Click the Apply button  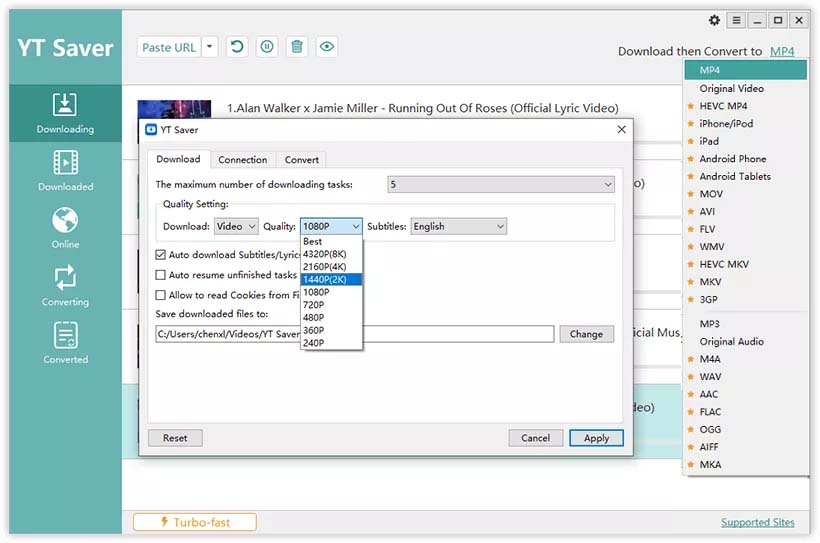point(596,438)
